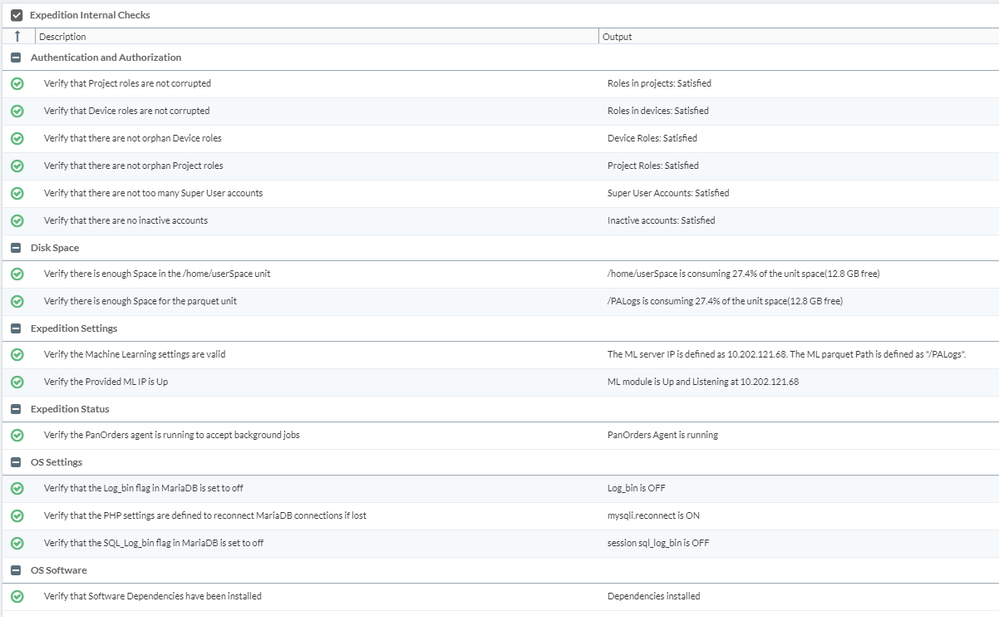This screenshot has width=999, height=617.
Task: Click green status icon for orphan Device roles
Action: tap(17, 139)
